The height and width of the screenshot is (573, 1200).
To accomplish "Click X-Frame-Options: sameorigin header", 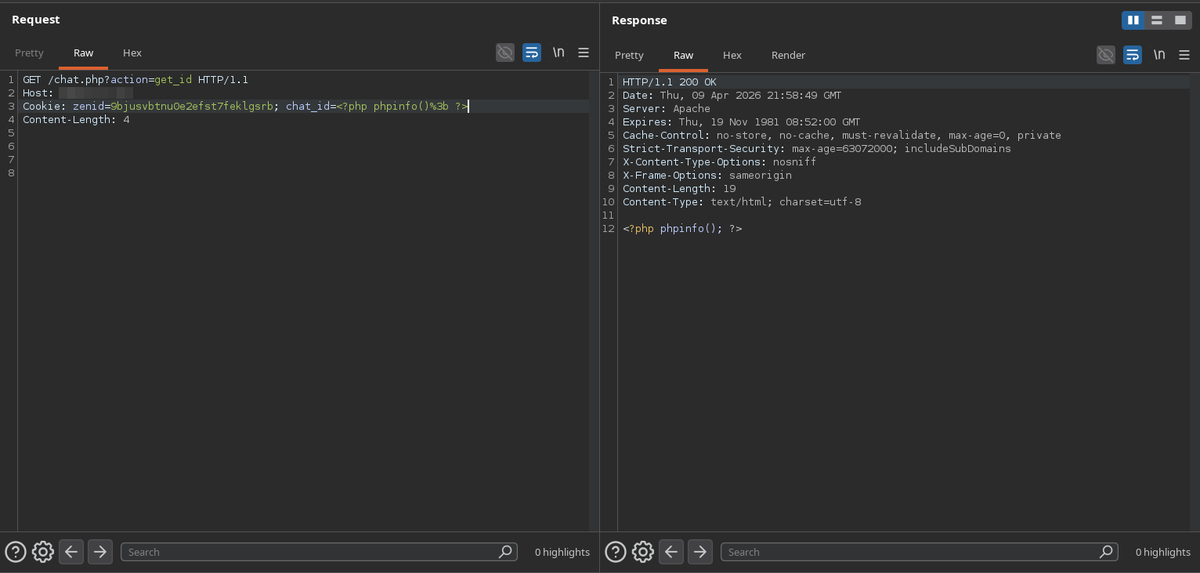I will pyautogui.click(x=707, y=175).
